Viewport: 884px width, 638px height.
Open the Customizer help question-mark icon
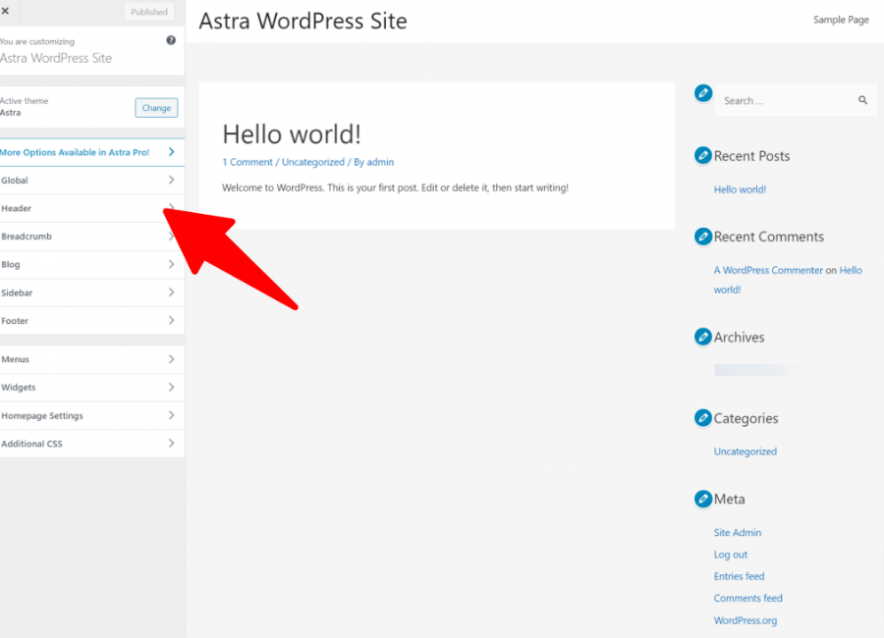171,40
